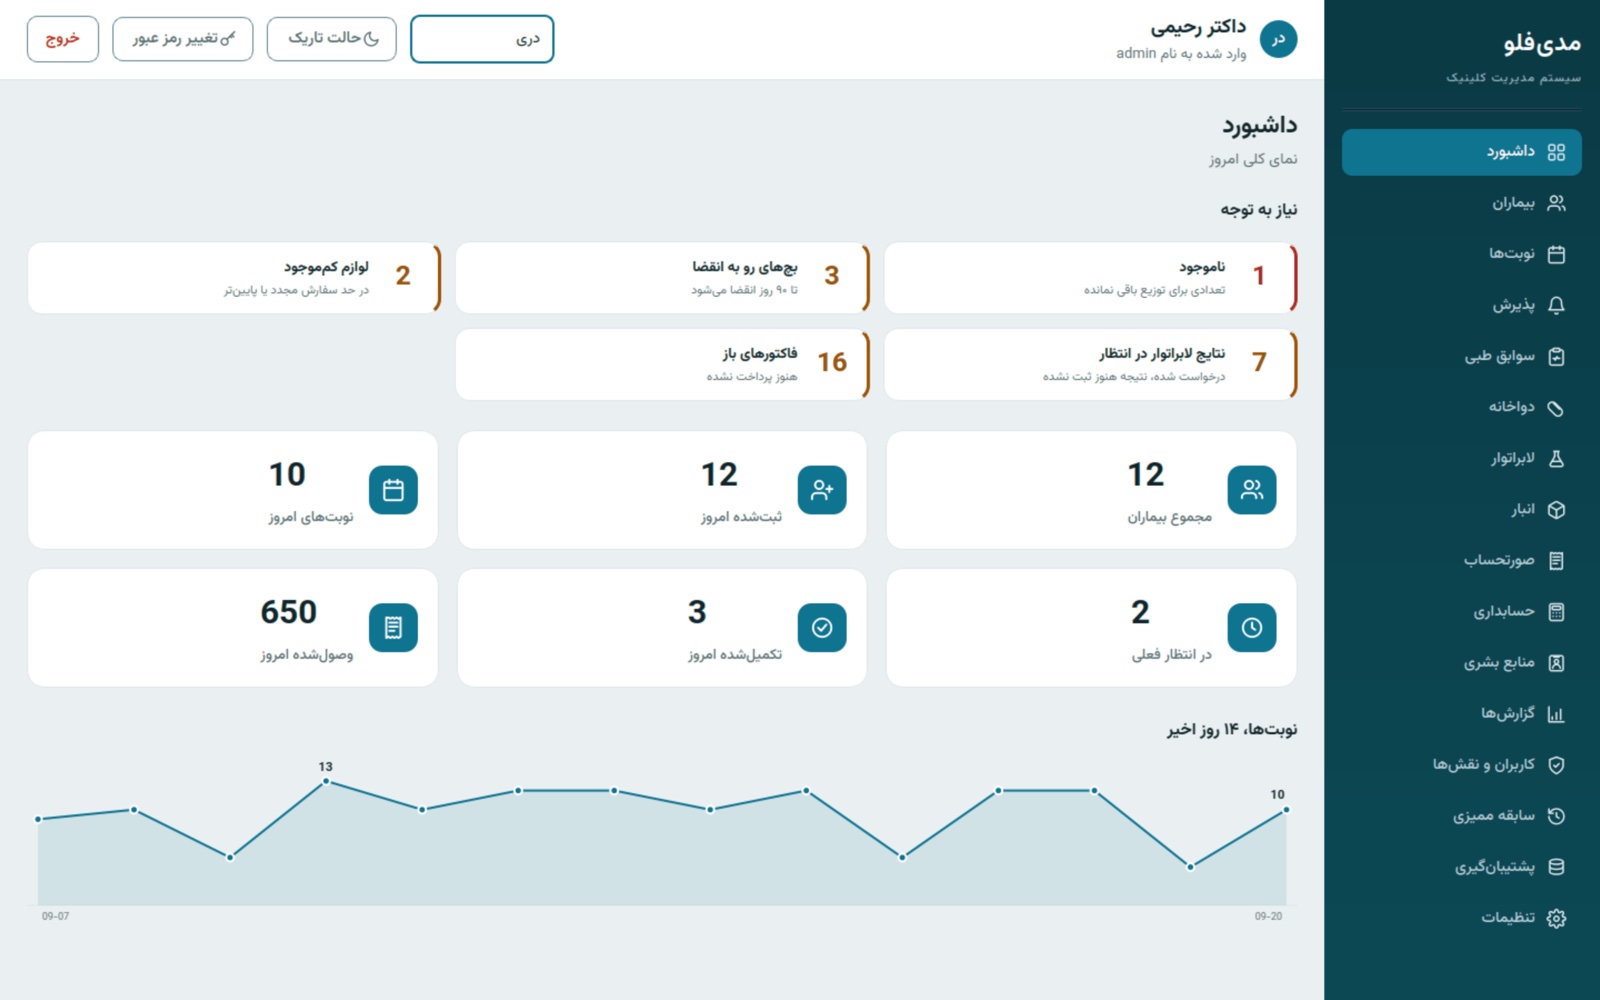The image size is (1600, 1000).
Task: Click the مدی‌فلو app logo title
Action: coord(1542,43)
